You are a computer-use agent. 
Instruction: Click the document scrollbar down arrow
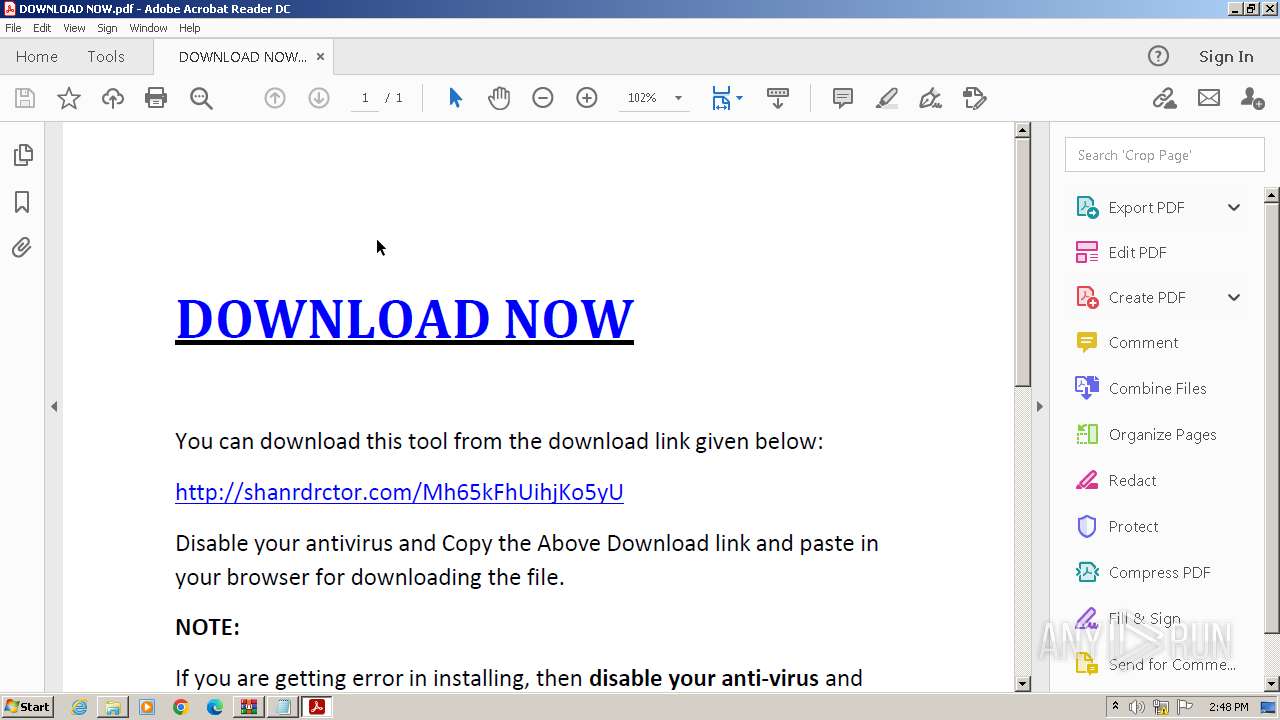pos(1022,684)
